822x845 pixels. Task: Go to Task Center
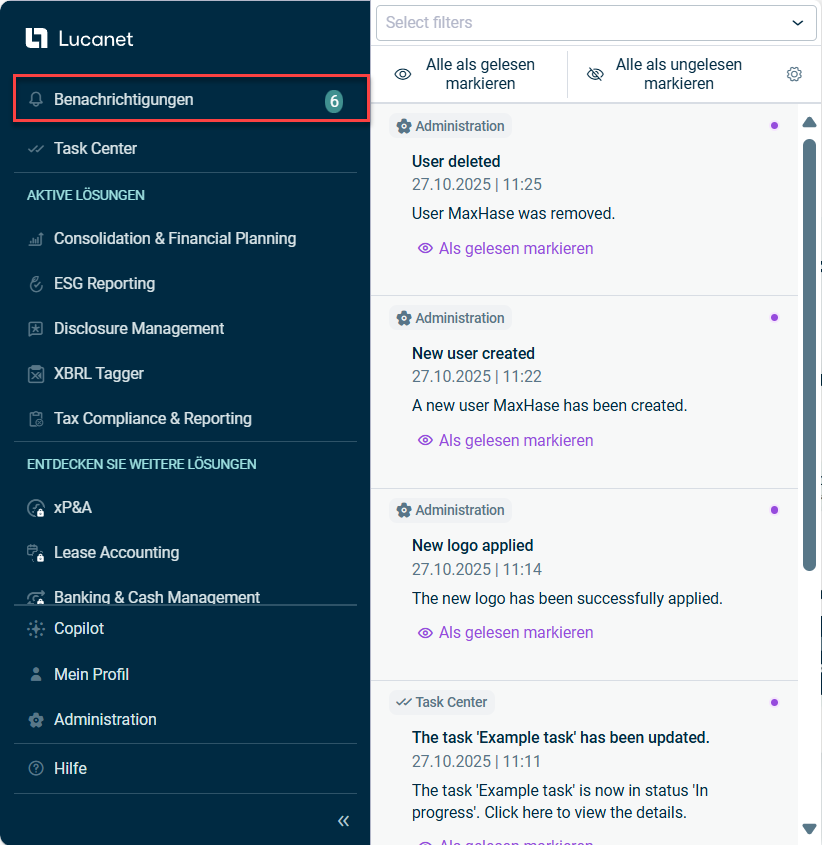[x=95, y=148]
